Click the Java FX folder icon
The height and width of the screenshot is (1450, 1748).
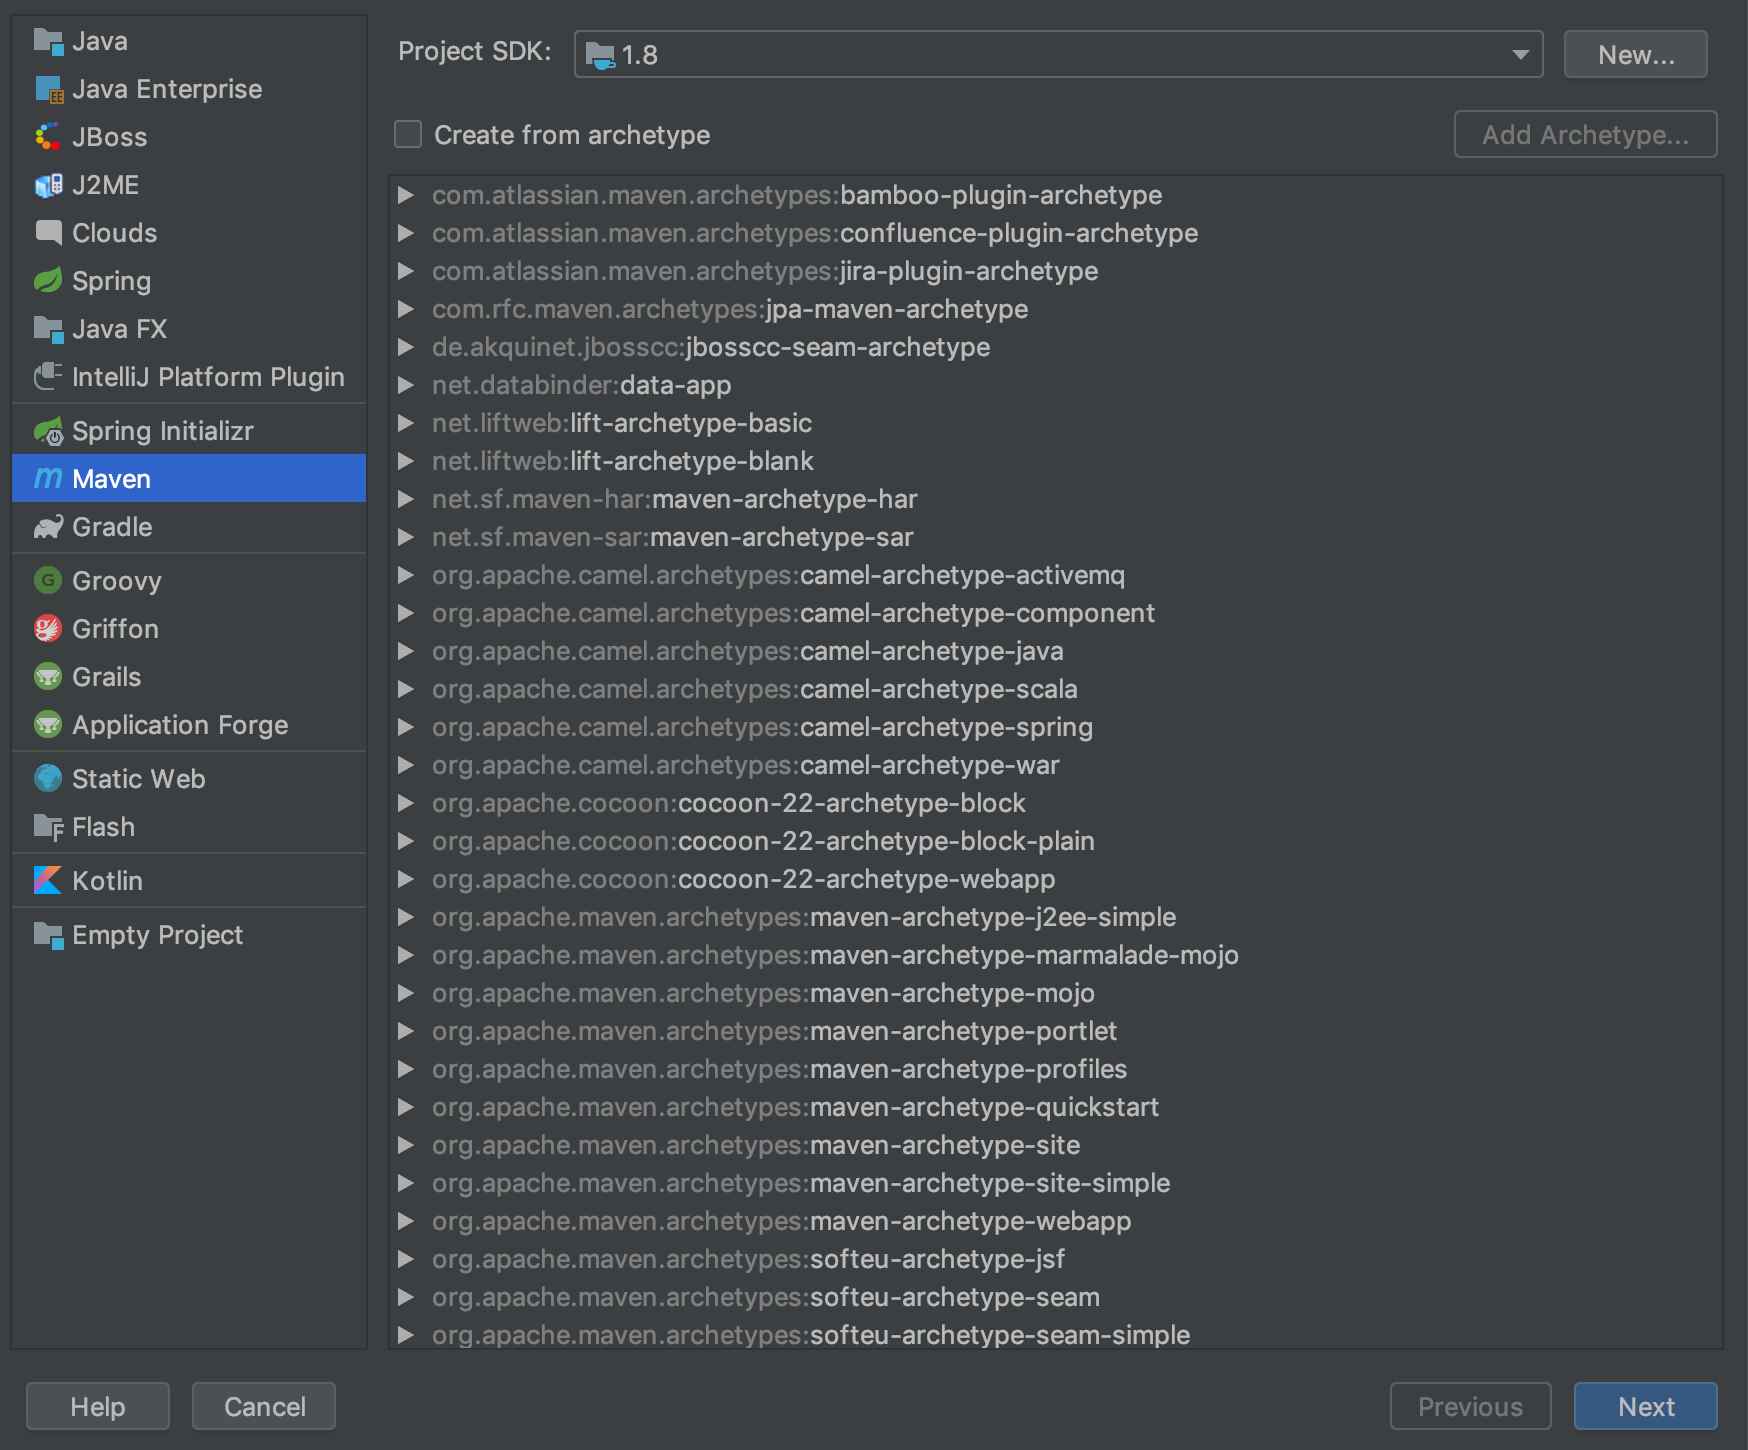click(48, 329)
